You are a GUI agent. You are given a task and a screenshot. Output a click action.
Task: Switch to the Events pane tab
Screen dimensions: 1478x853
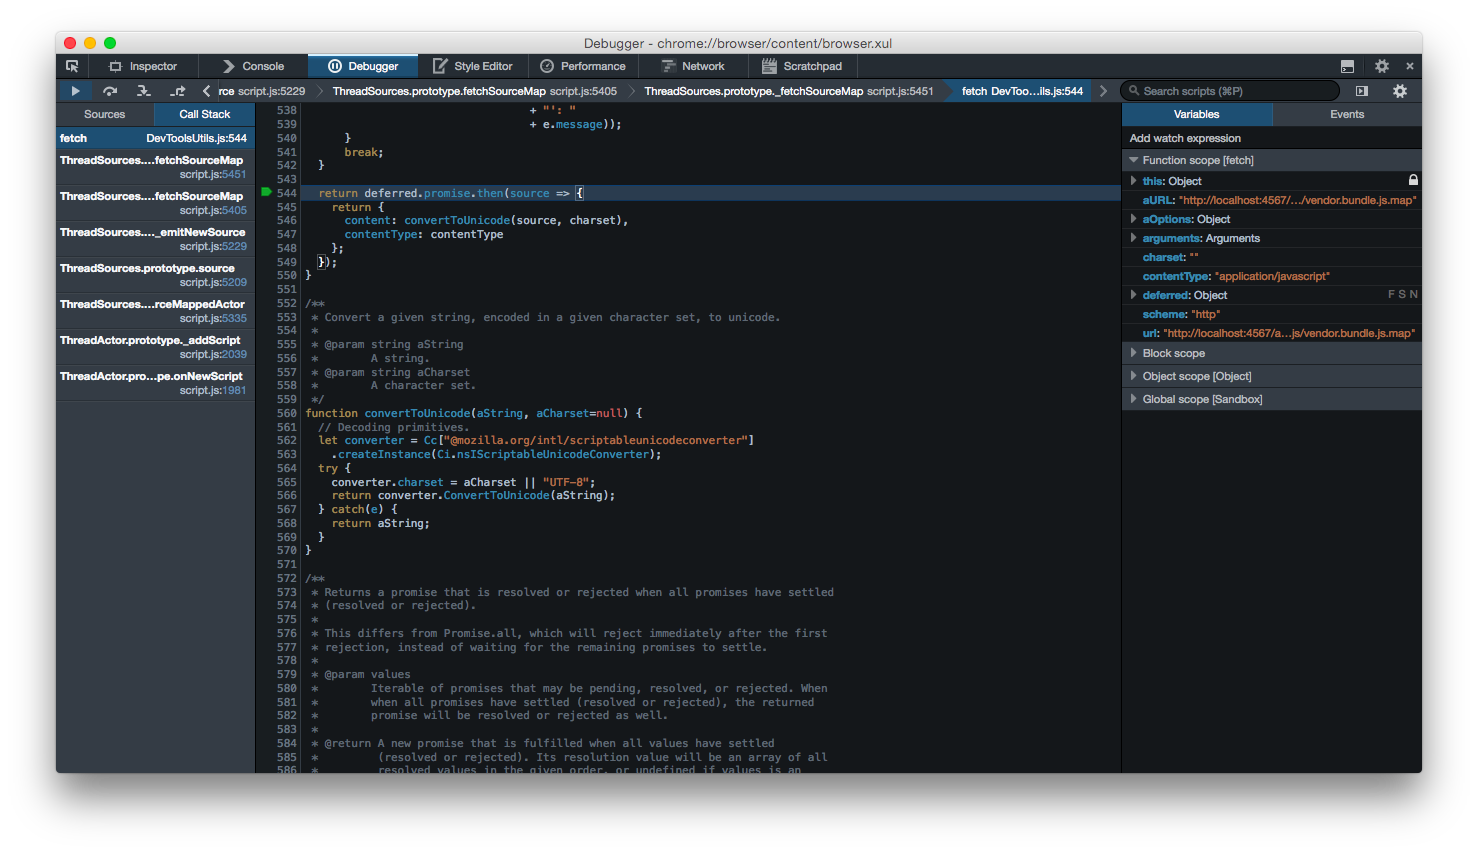[x=1347, y=114]
